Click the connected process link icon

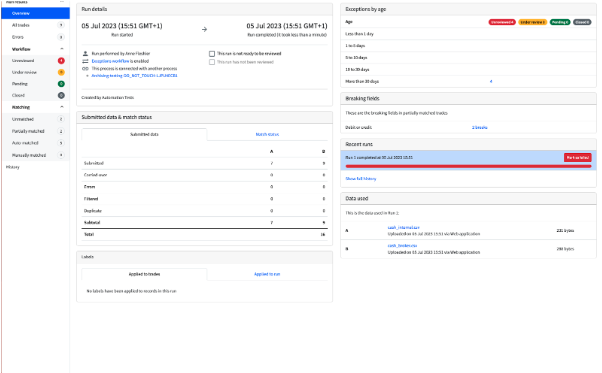coord(85,69)
